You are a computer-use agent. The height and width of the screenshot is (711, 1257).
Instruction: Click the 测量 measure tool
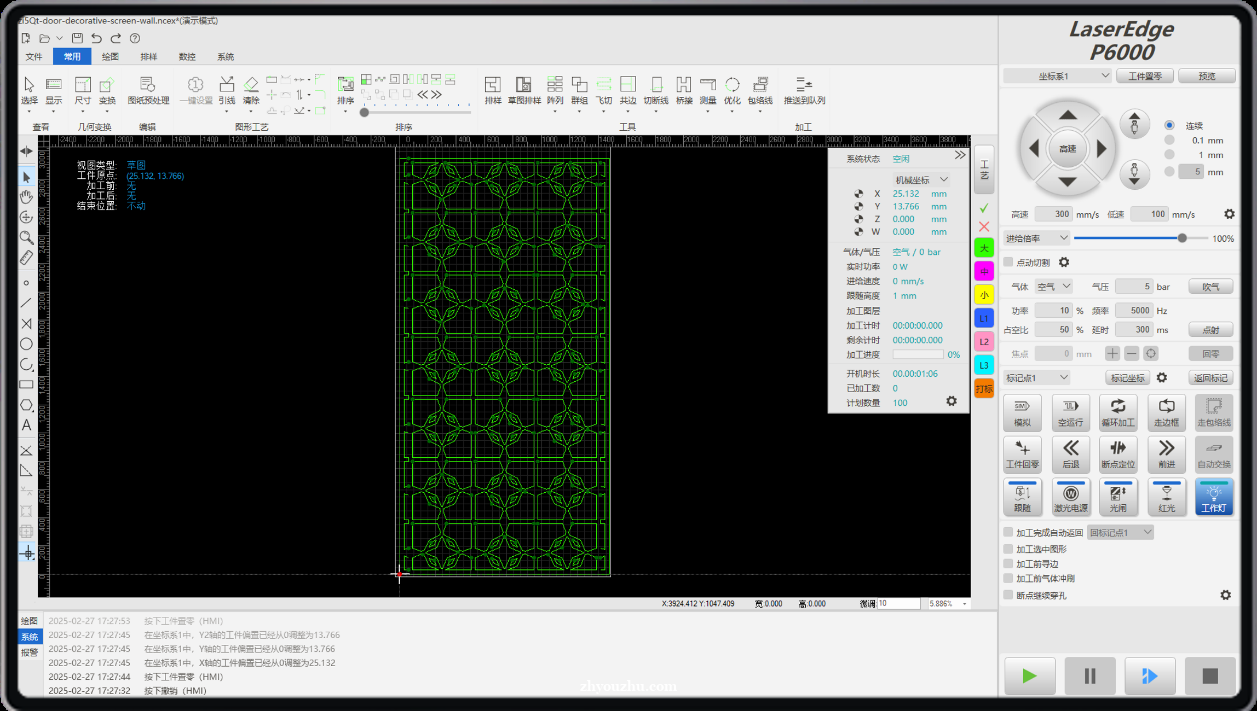pos(708,91)
